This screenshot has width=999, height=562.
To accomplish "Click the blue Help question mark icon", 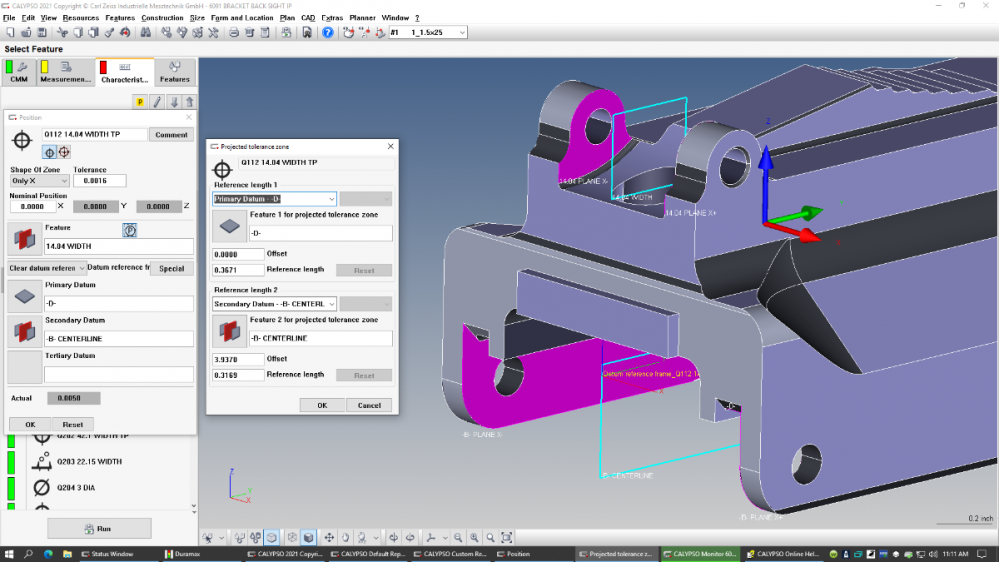I will click(x=327, y=33).
